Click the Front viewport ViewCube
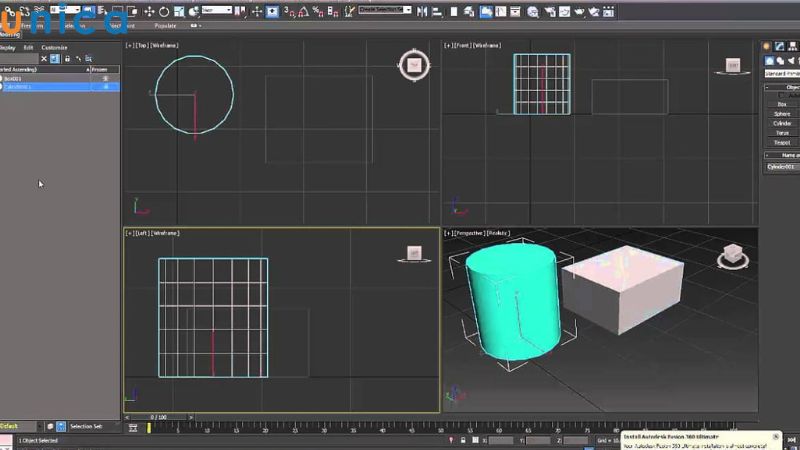 (733, 66)
